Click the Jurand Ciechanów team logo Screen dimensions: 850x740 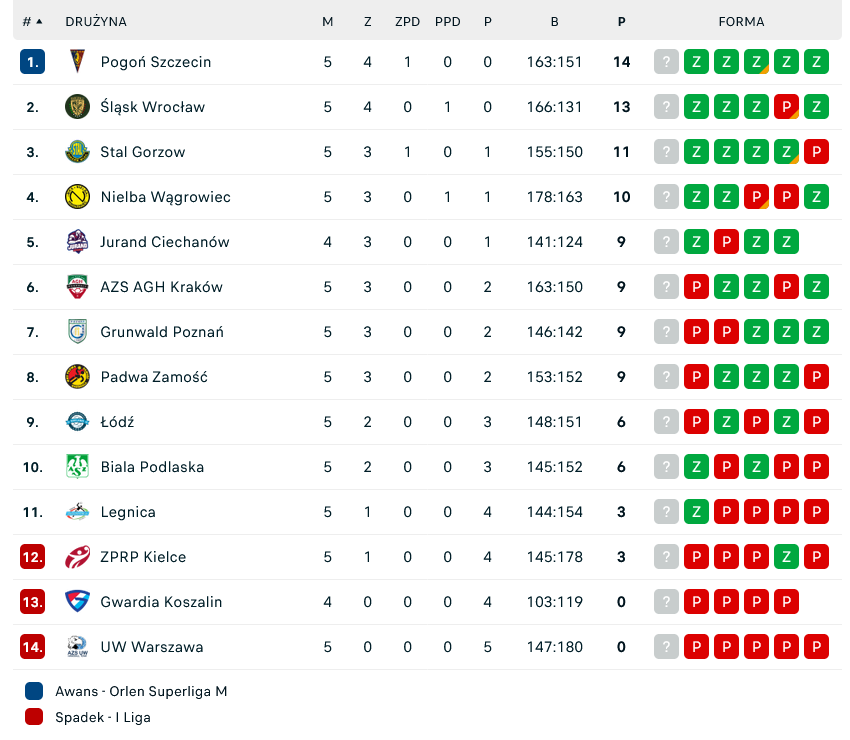pyautogui.click(x=77, y=242)
